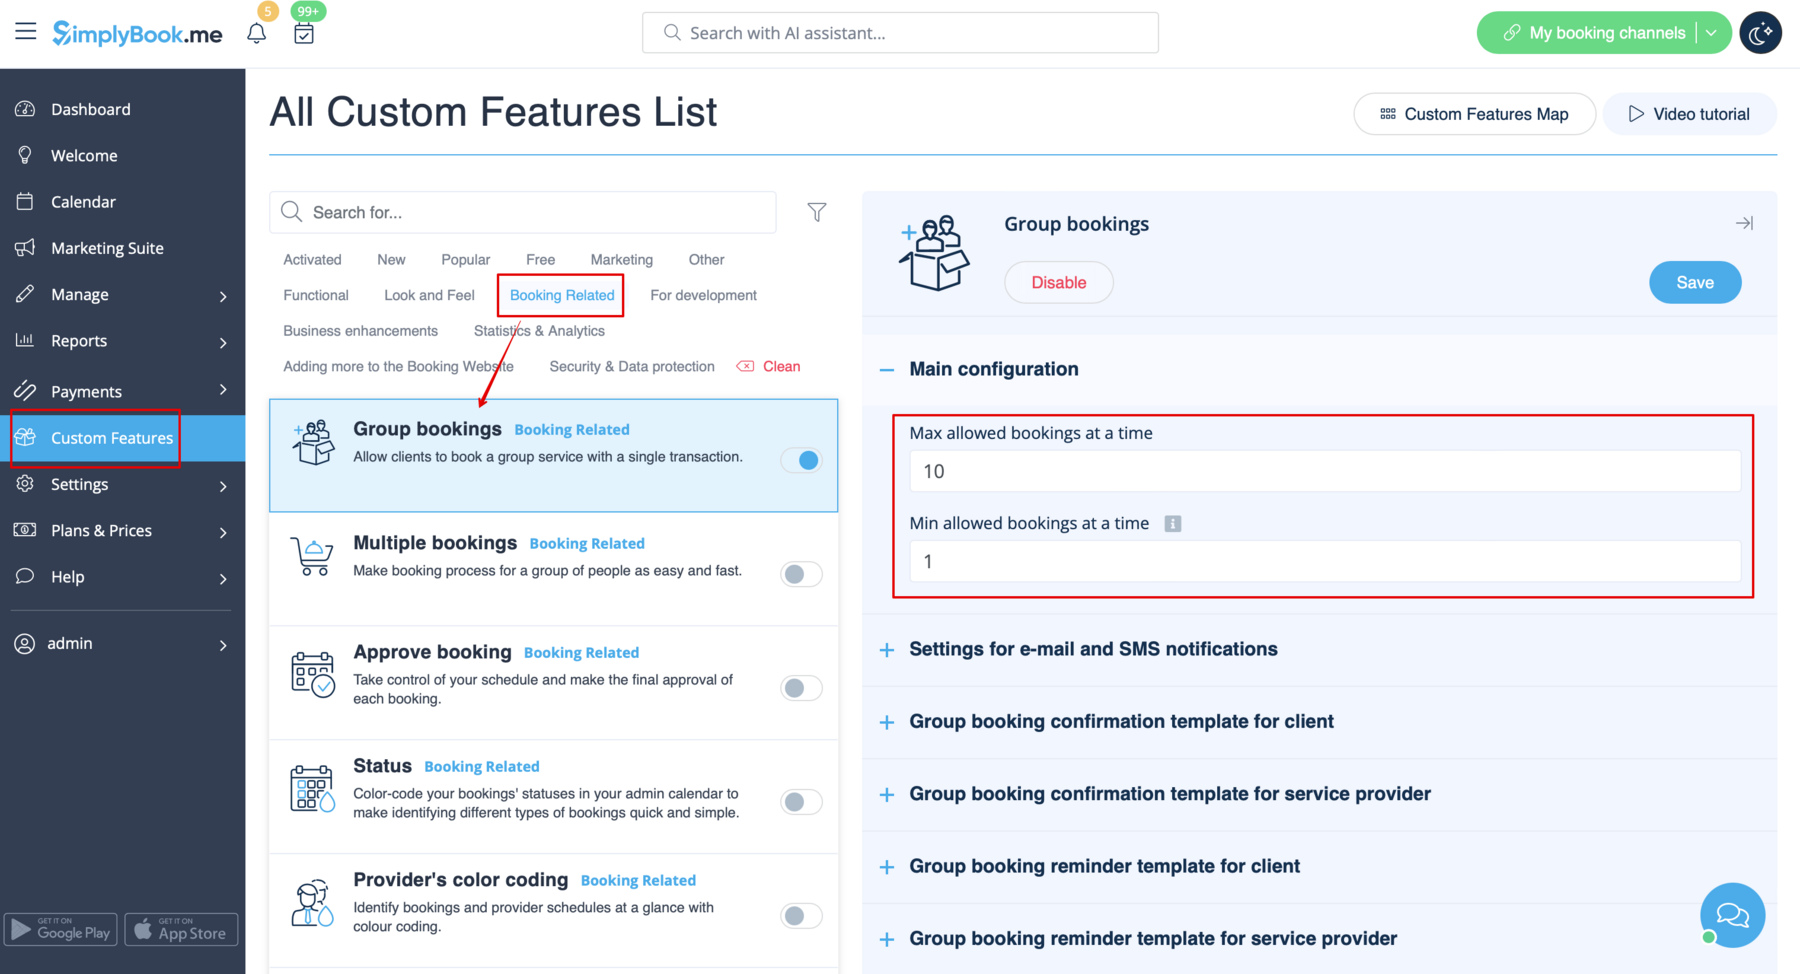The width and height of the screenshot is (1800, 974).
Task: Switch to the Activated filter tab
Action: coord(312,259)
